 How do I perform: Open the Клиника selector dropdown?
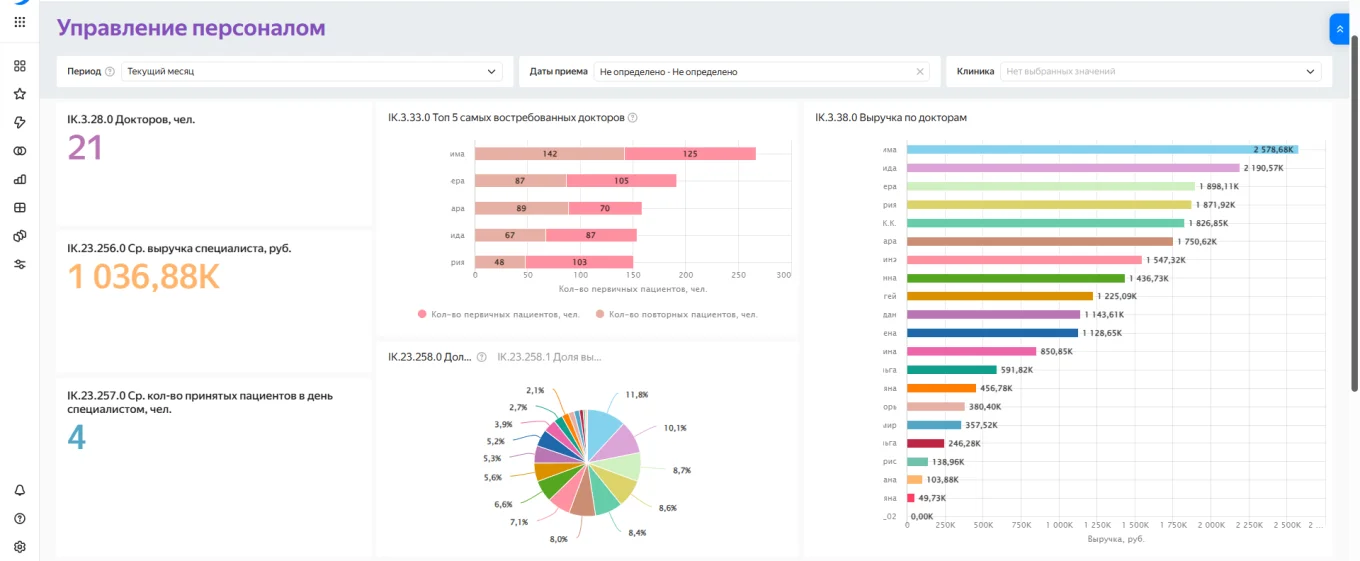[1160, 72]
